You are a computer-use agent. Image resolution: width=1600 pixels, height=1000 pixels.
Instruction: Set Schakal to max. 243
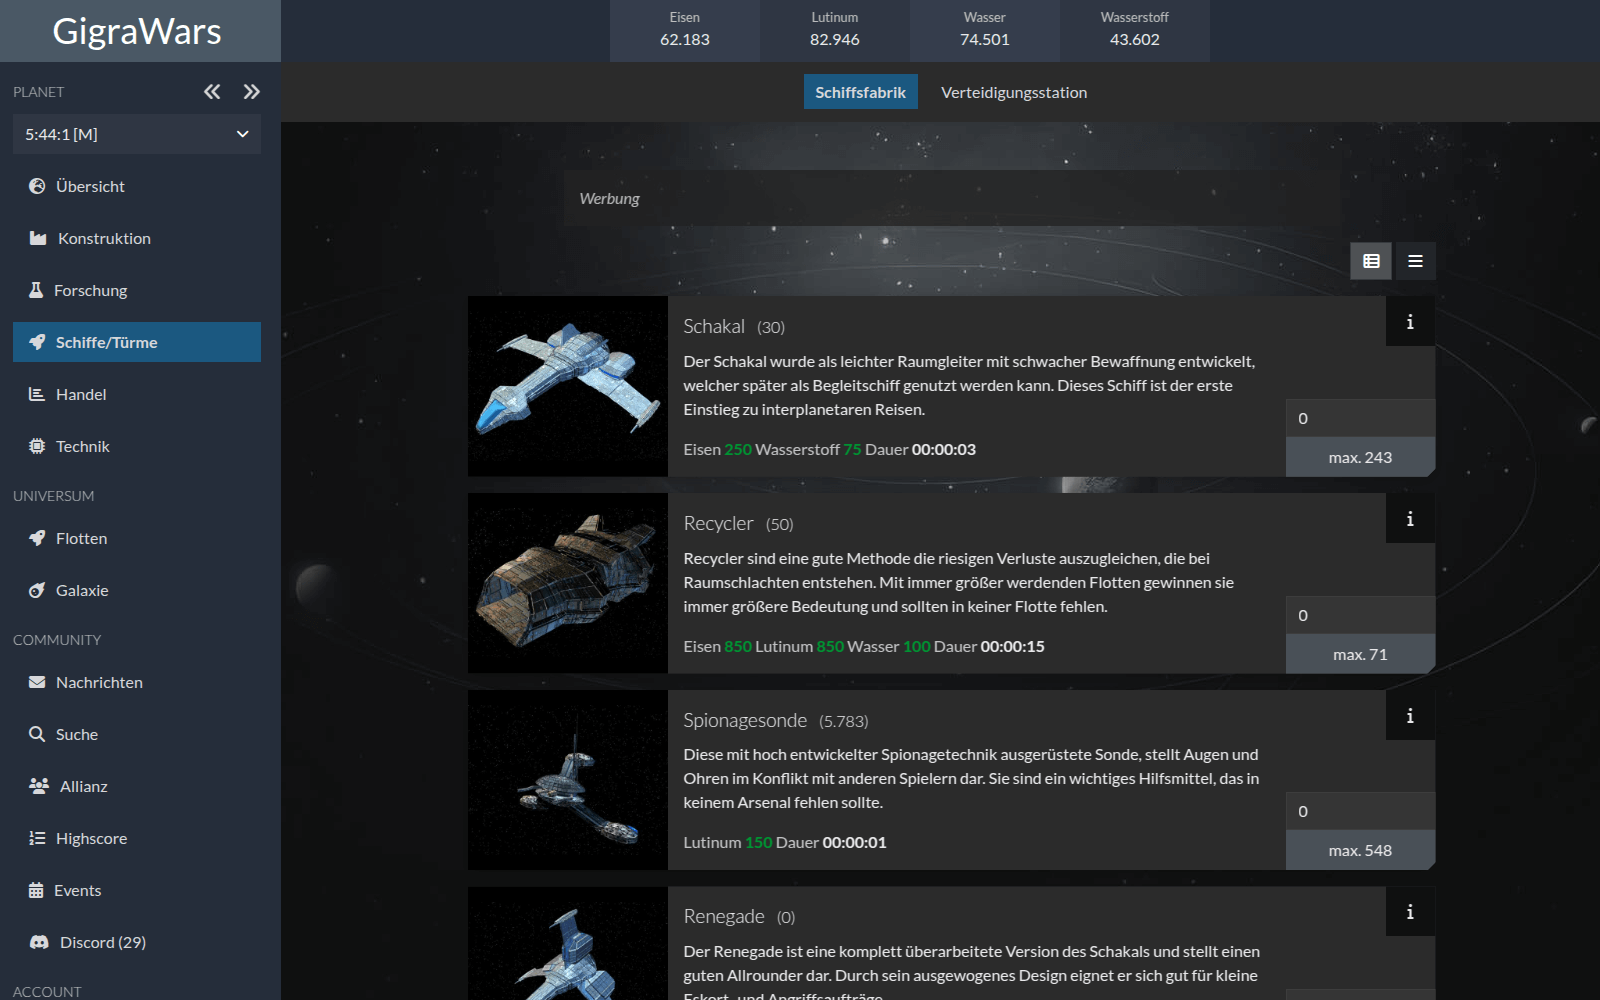coord(1360,457)
